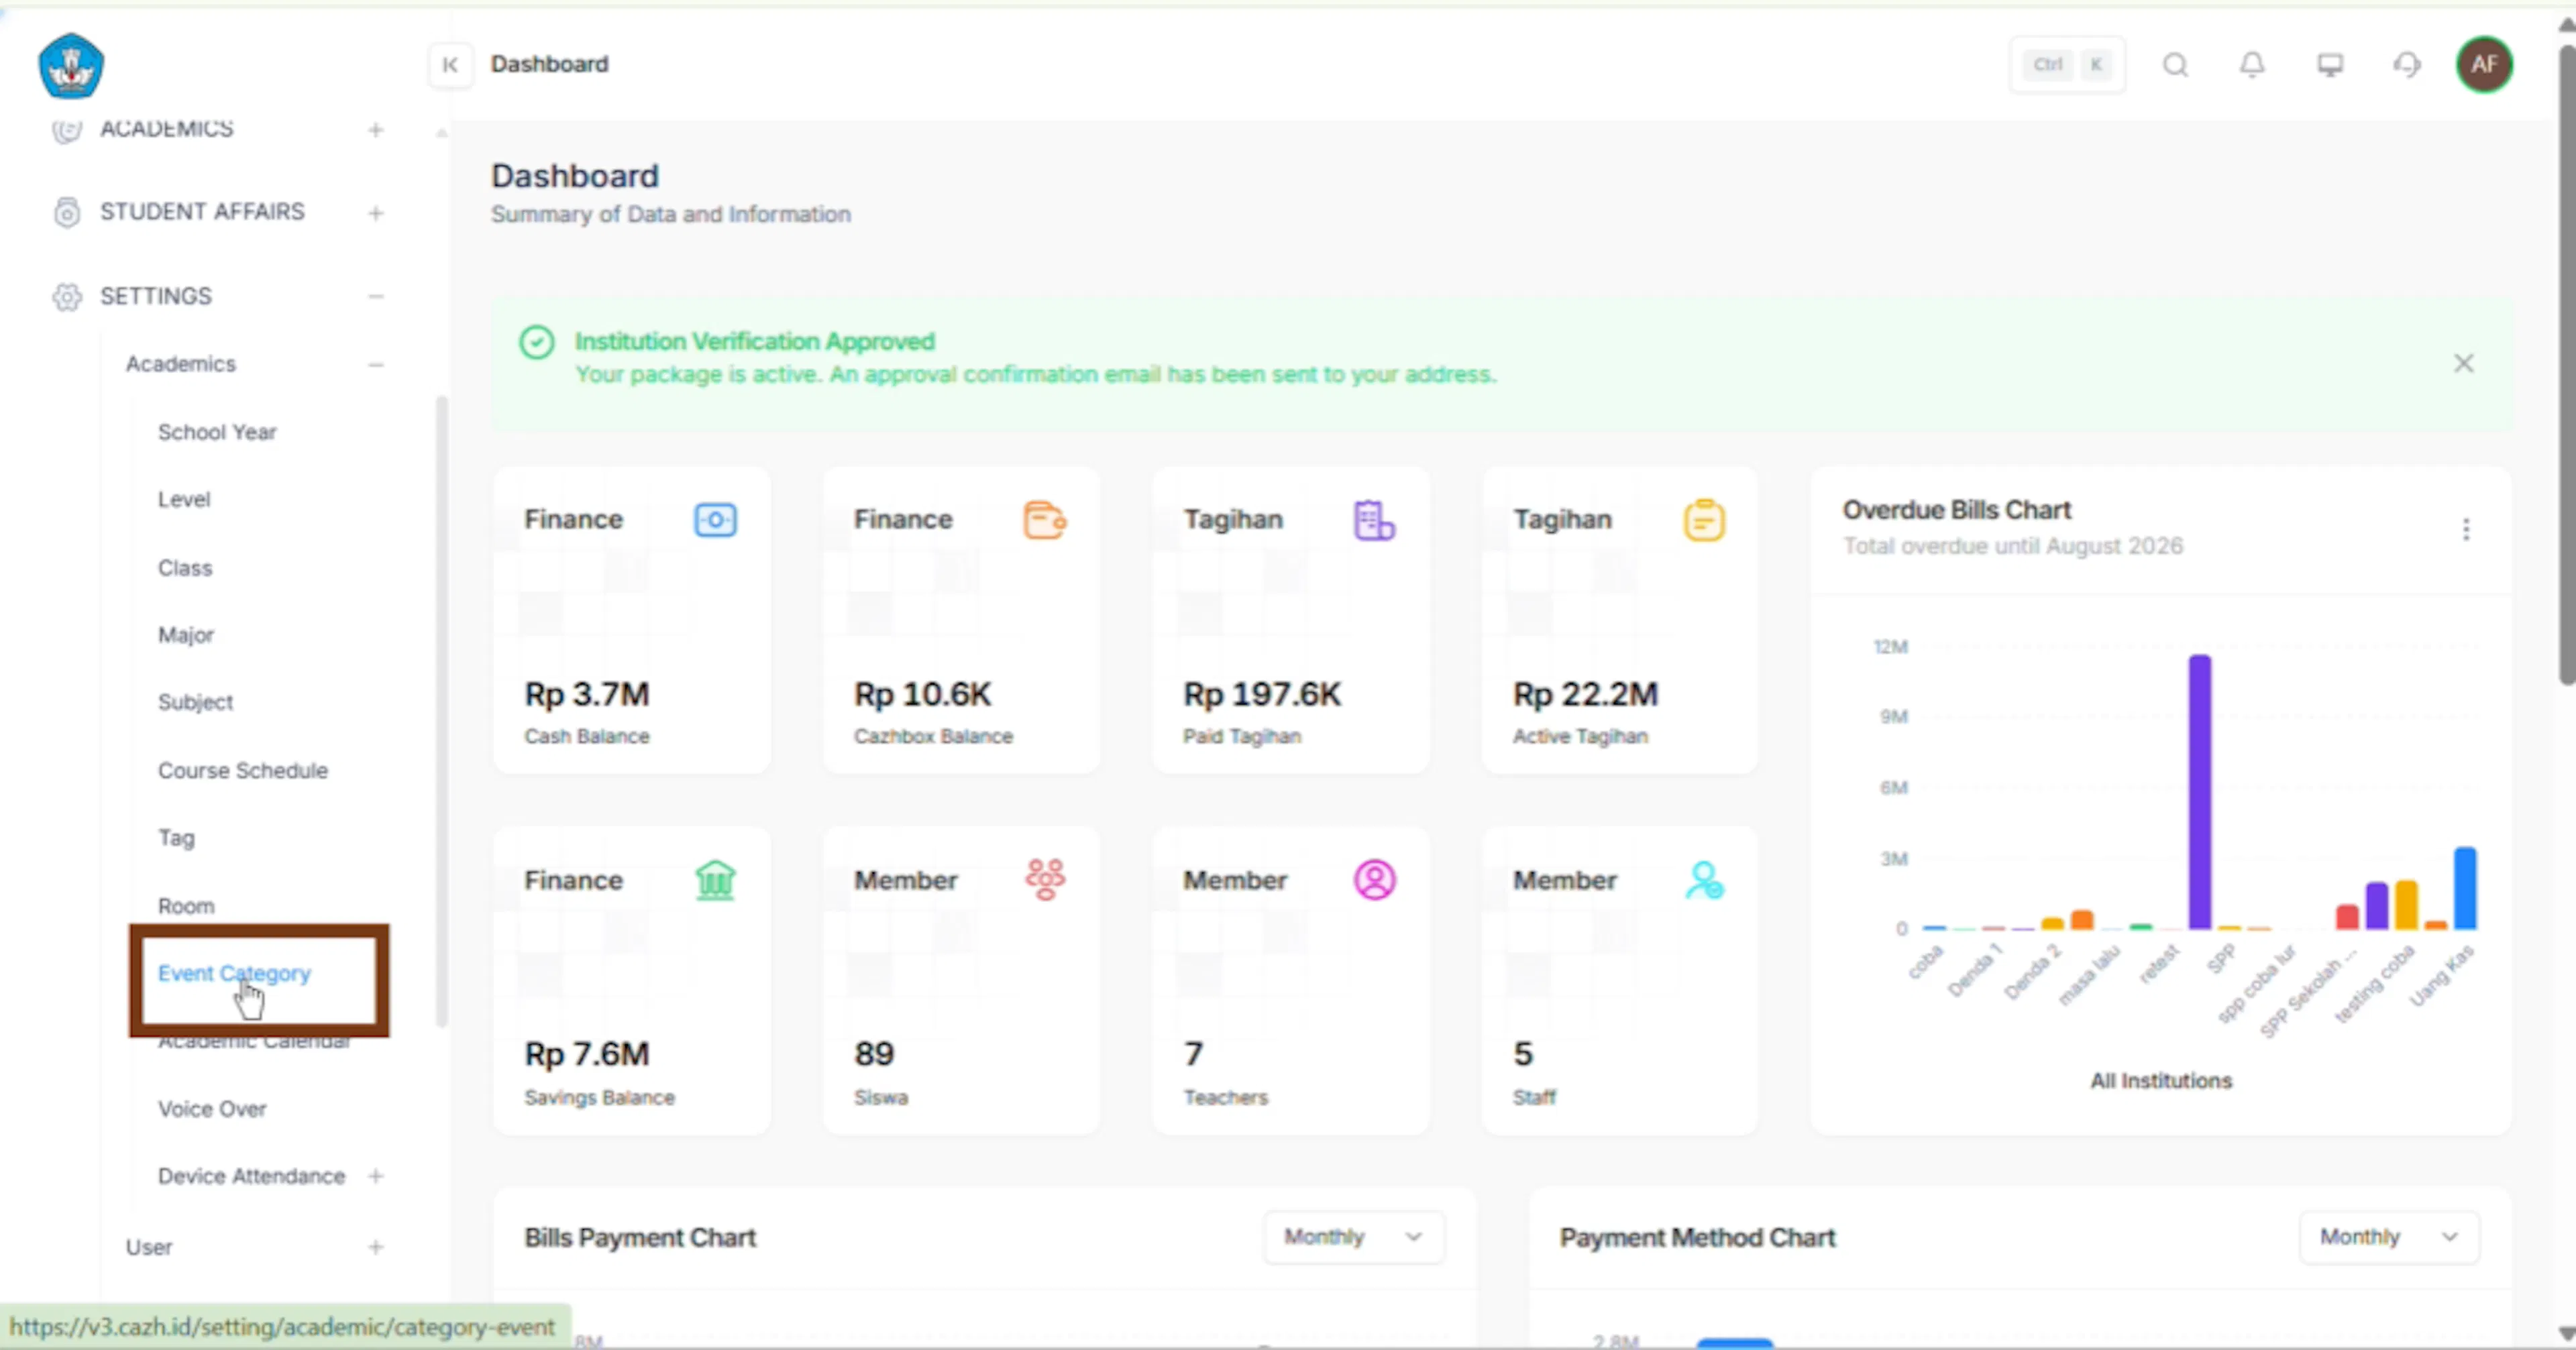Select Subject in the sidebar

[195, 702]
